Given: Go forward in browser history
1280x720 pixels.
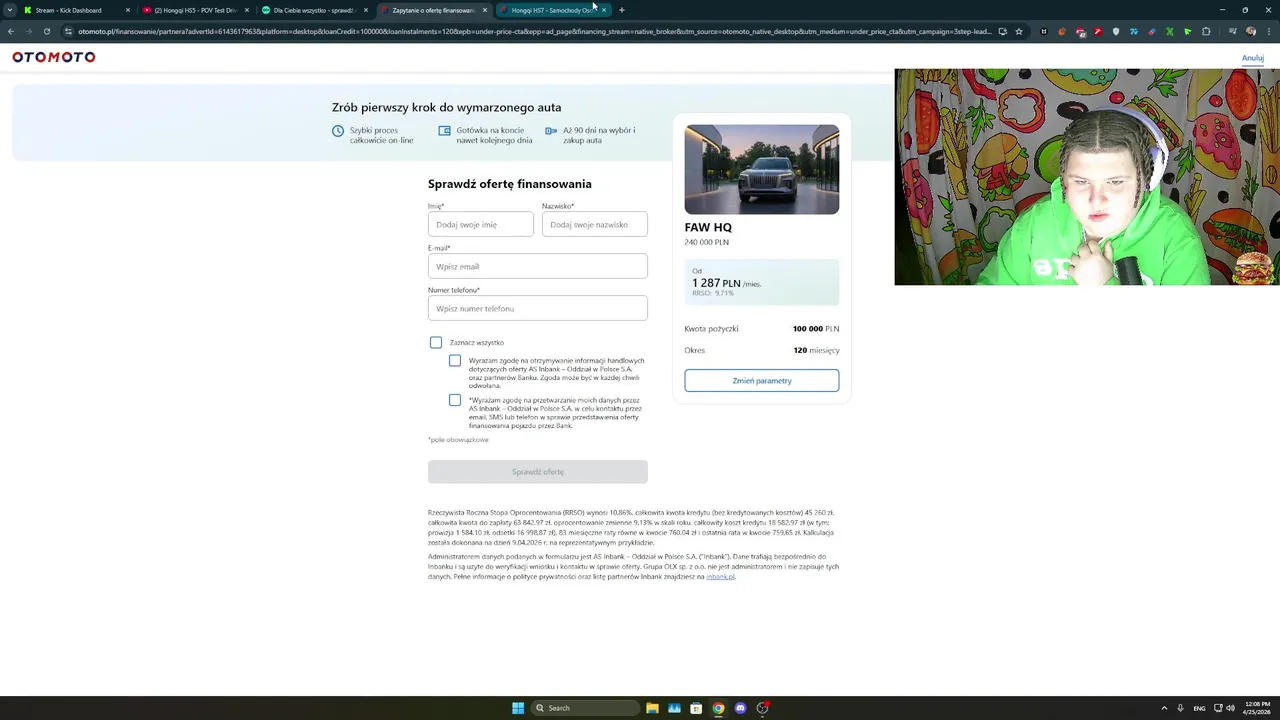Looking at the screenshot, I should click(28, 31).
